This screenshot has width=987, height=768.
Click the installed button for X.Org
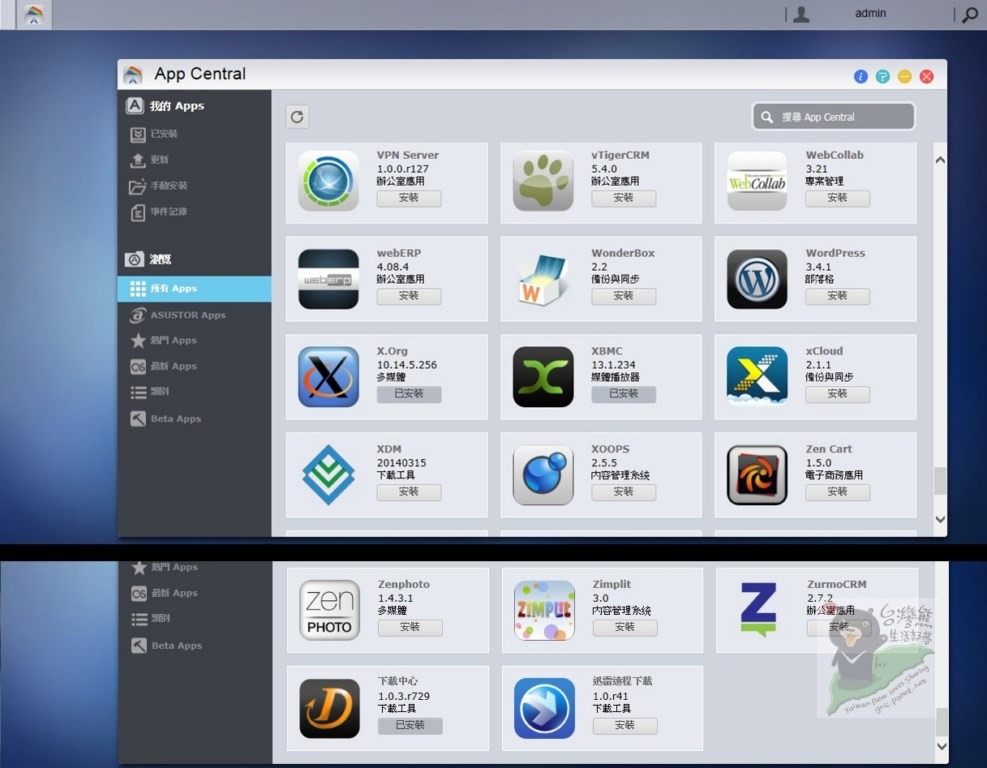coord(409,394)
